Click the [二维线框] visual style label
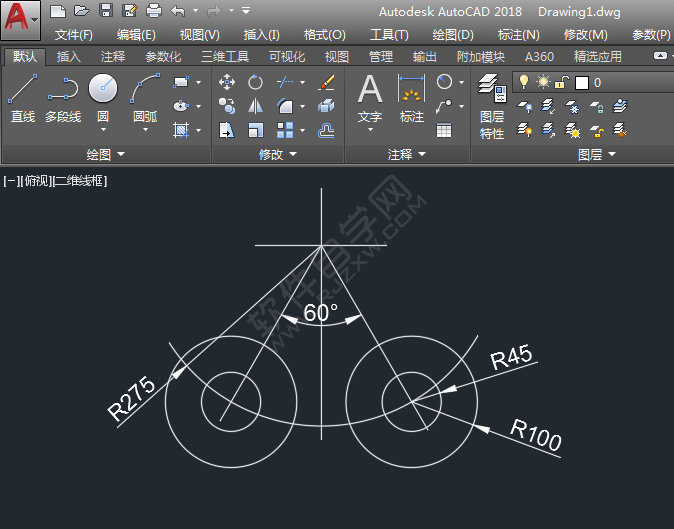The image size is (674, 529). click(x=80, y=181)
